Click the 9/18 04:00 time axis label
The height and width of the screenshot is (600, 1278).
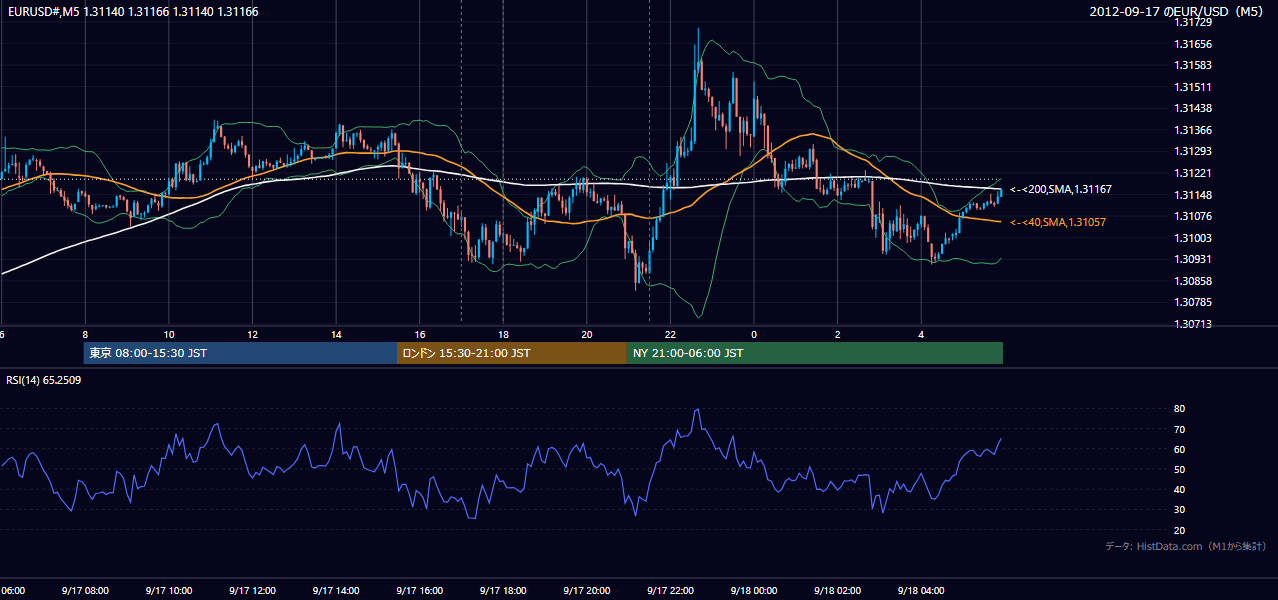(921, 590)
